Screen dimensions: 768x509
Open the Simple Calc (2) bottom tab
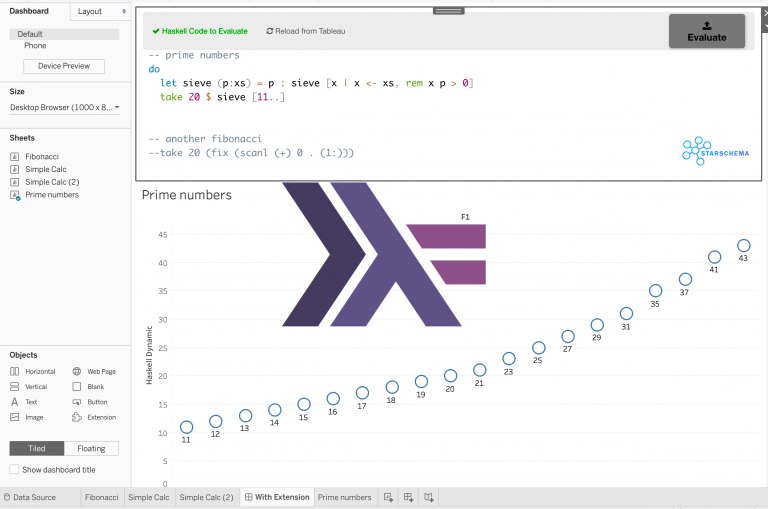pyautogui.click(x=206, y=497)
